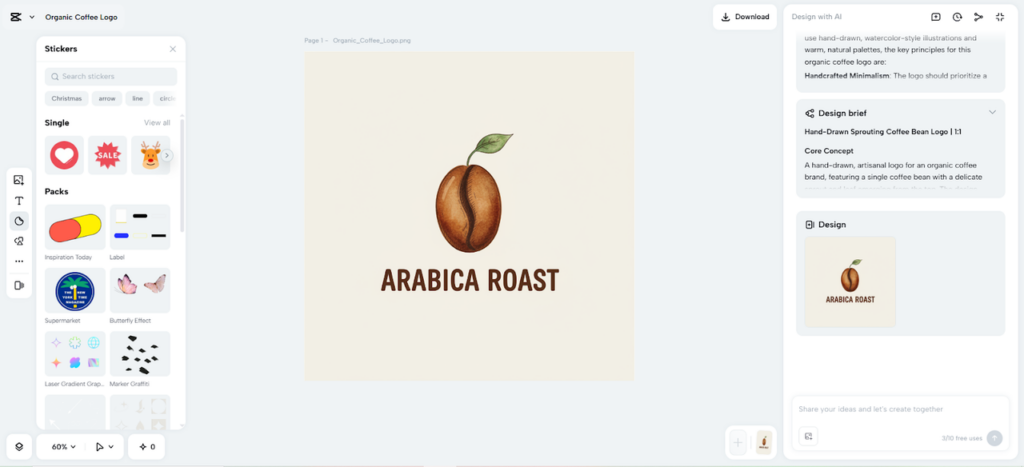Collapse the Design with AI panel
1024x467 pixels.
pyautogui.click(x=1000, y=17)
